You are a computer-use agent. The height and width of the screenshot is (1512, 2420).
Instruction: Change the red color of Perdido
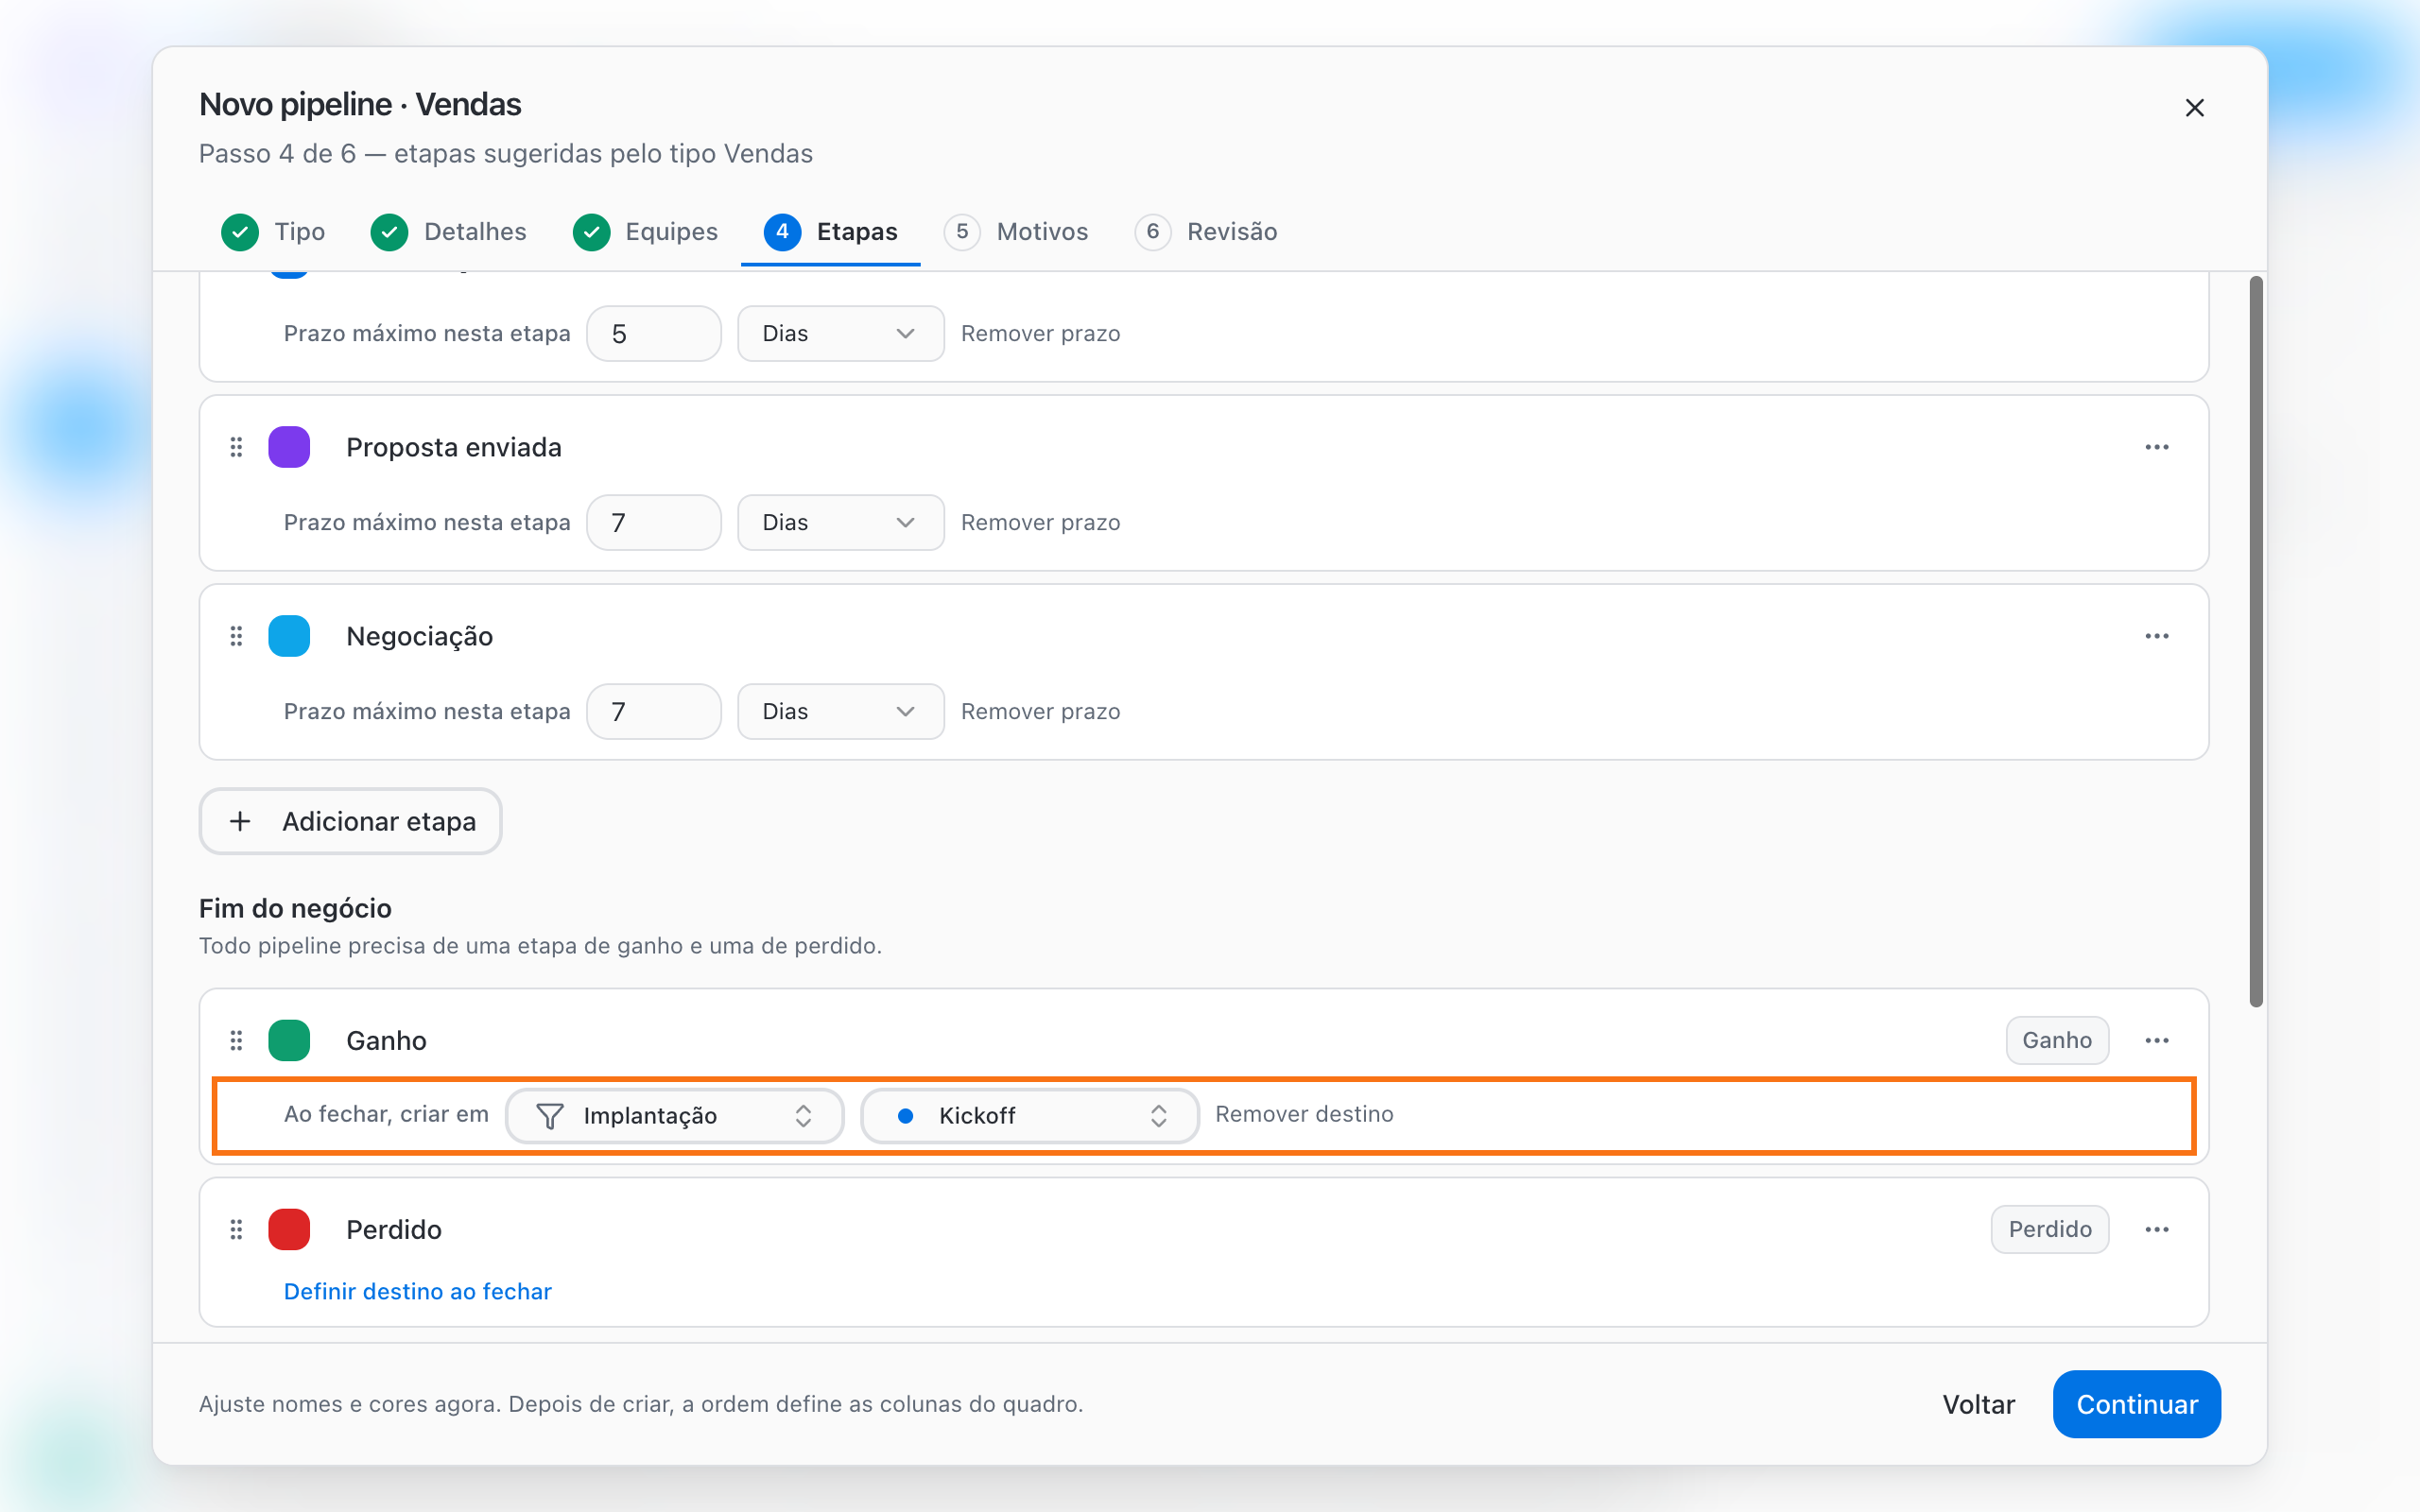click(x=289, y=1229)
